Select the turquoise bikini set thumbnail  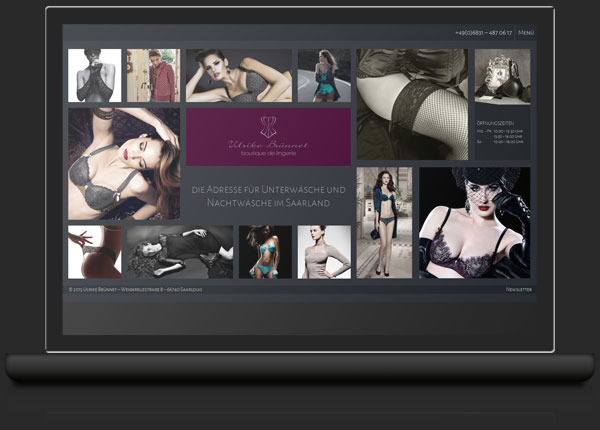(265, 252)
